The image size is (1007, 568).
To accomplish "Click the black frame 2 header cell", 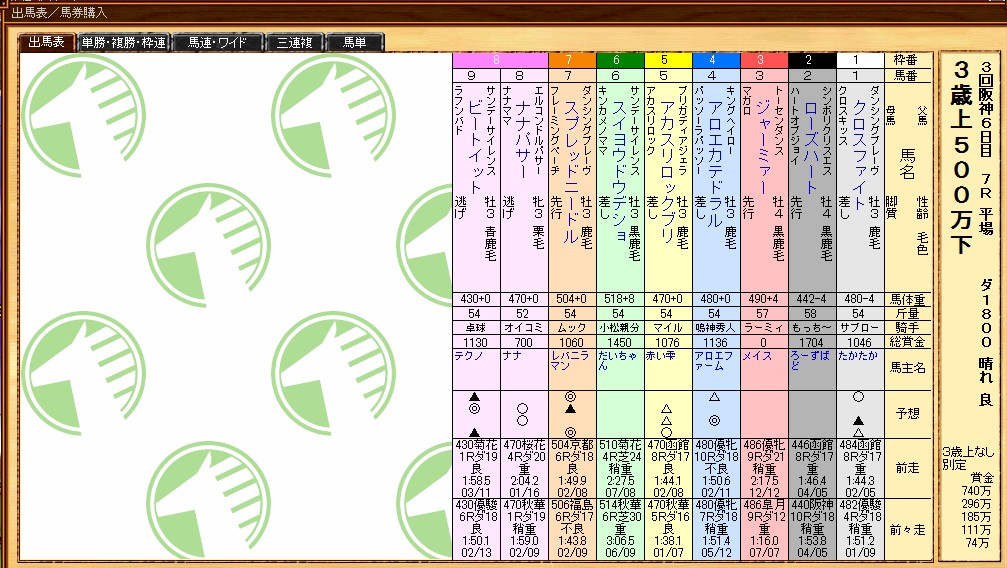I will (x=812, y=60).
